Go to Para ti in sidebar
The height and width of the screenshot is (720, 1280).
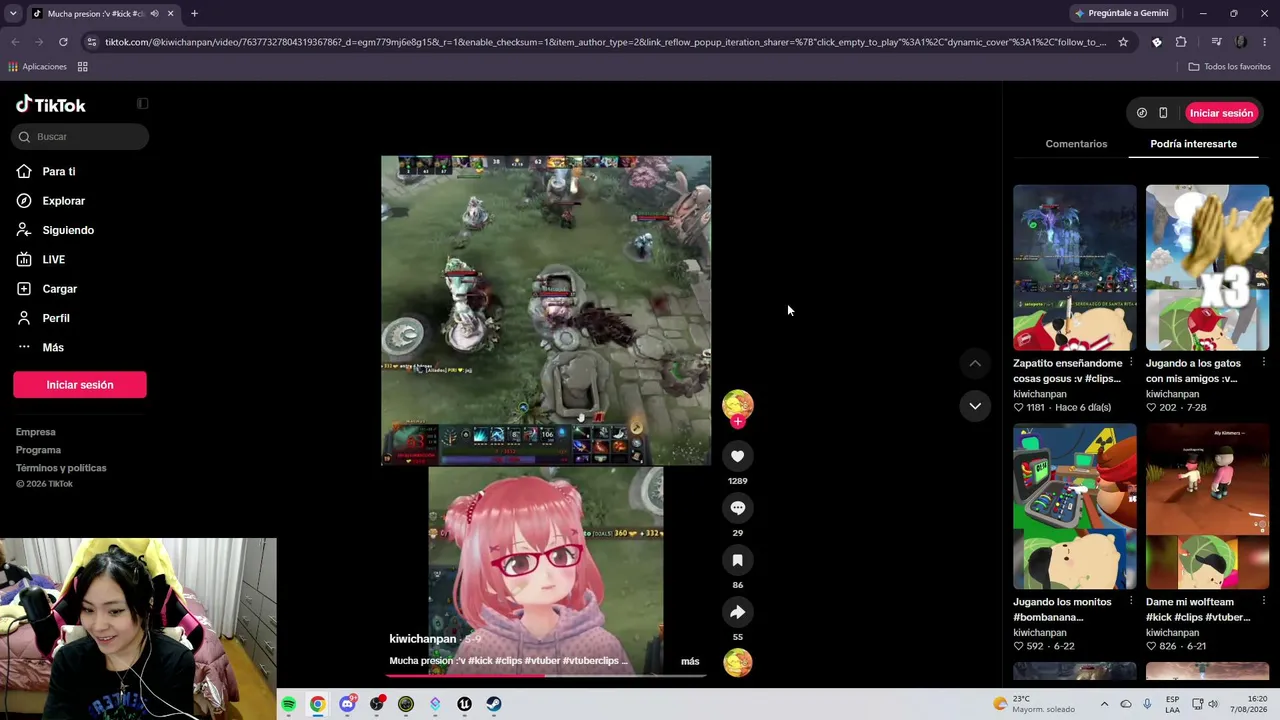coord(46,172)
